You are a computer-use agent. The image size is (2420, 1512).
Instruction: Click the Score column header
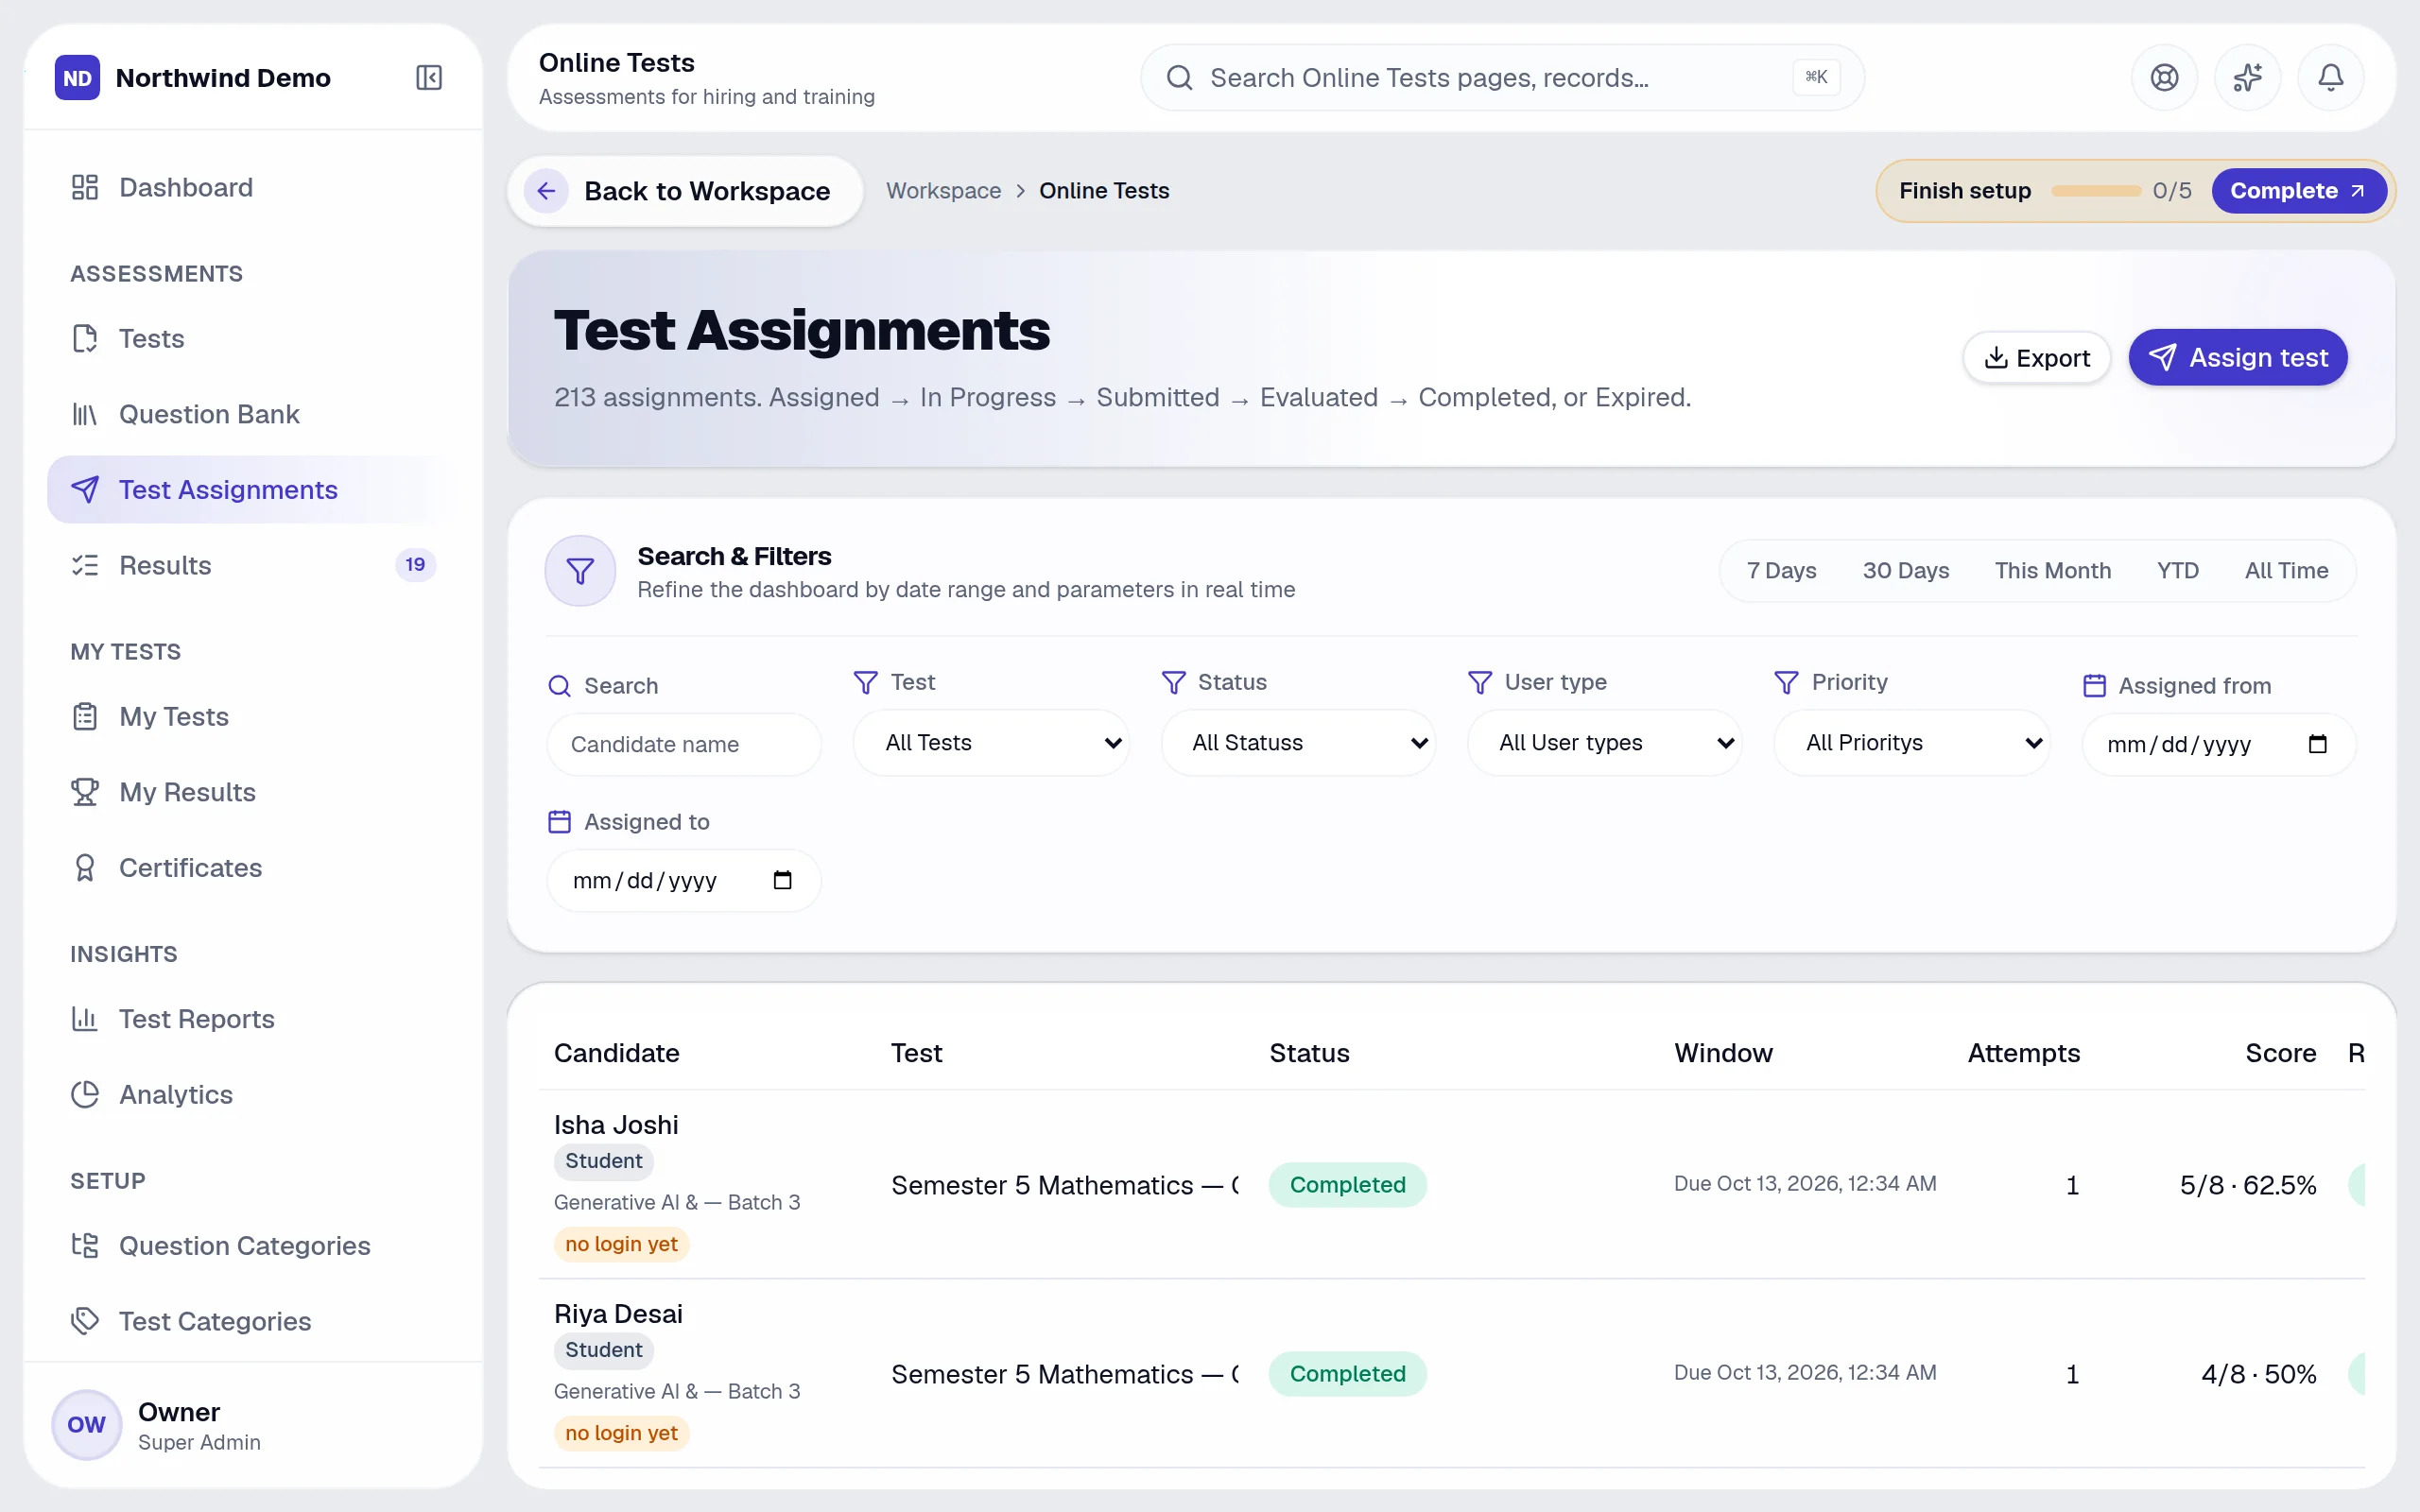pos(2280,1052)
